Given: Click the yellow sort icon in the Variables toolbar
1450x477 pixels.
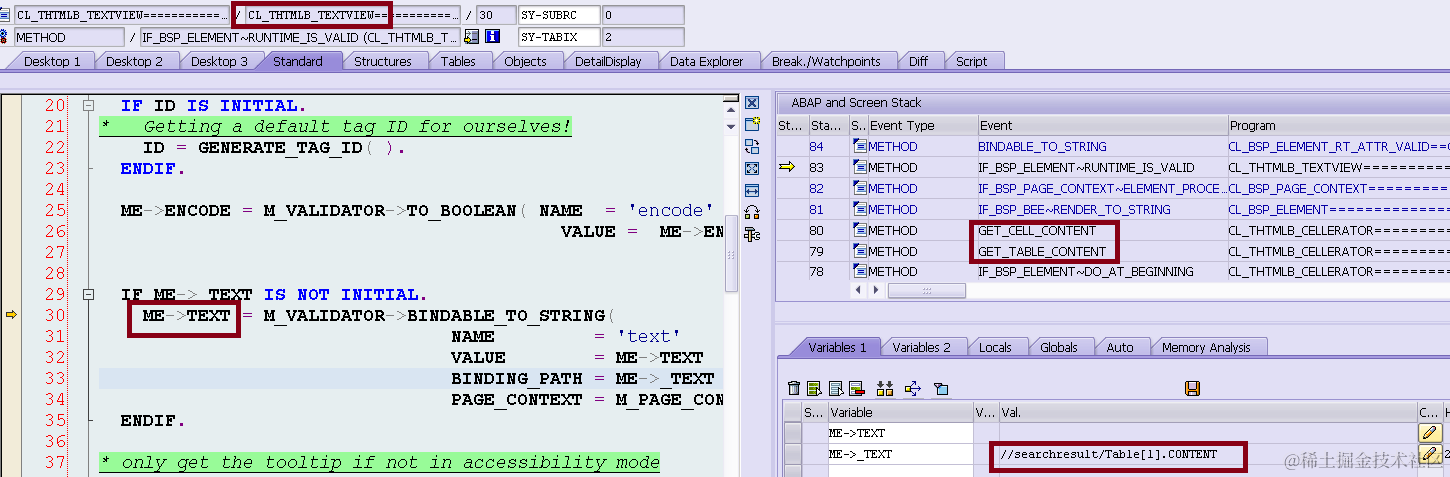Looking at the screenshot, I should (x=885, y=388).
